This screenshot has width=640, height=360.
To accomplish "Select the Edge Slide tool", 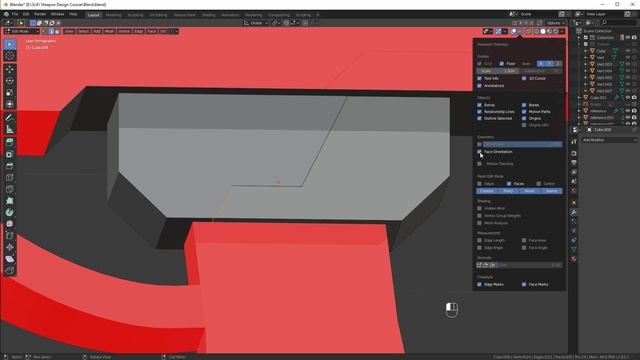I will pos(10,236).
